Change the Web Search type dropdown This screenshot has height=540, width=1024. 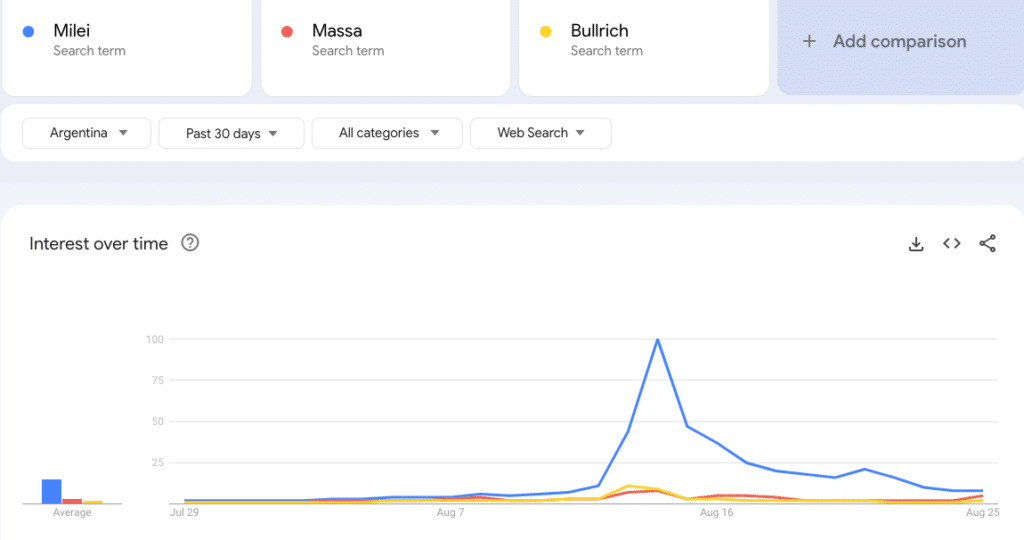click(x=540, y=133)
